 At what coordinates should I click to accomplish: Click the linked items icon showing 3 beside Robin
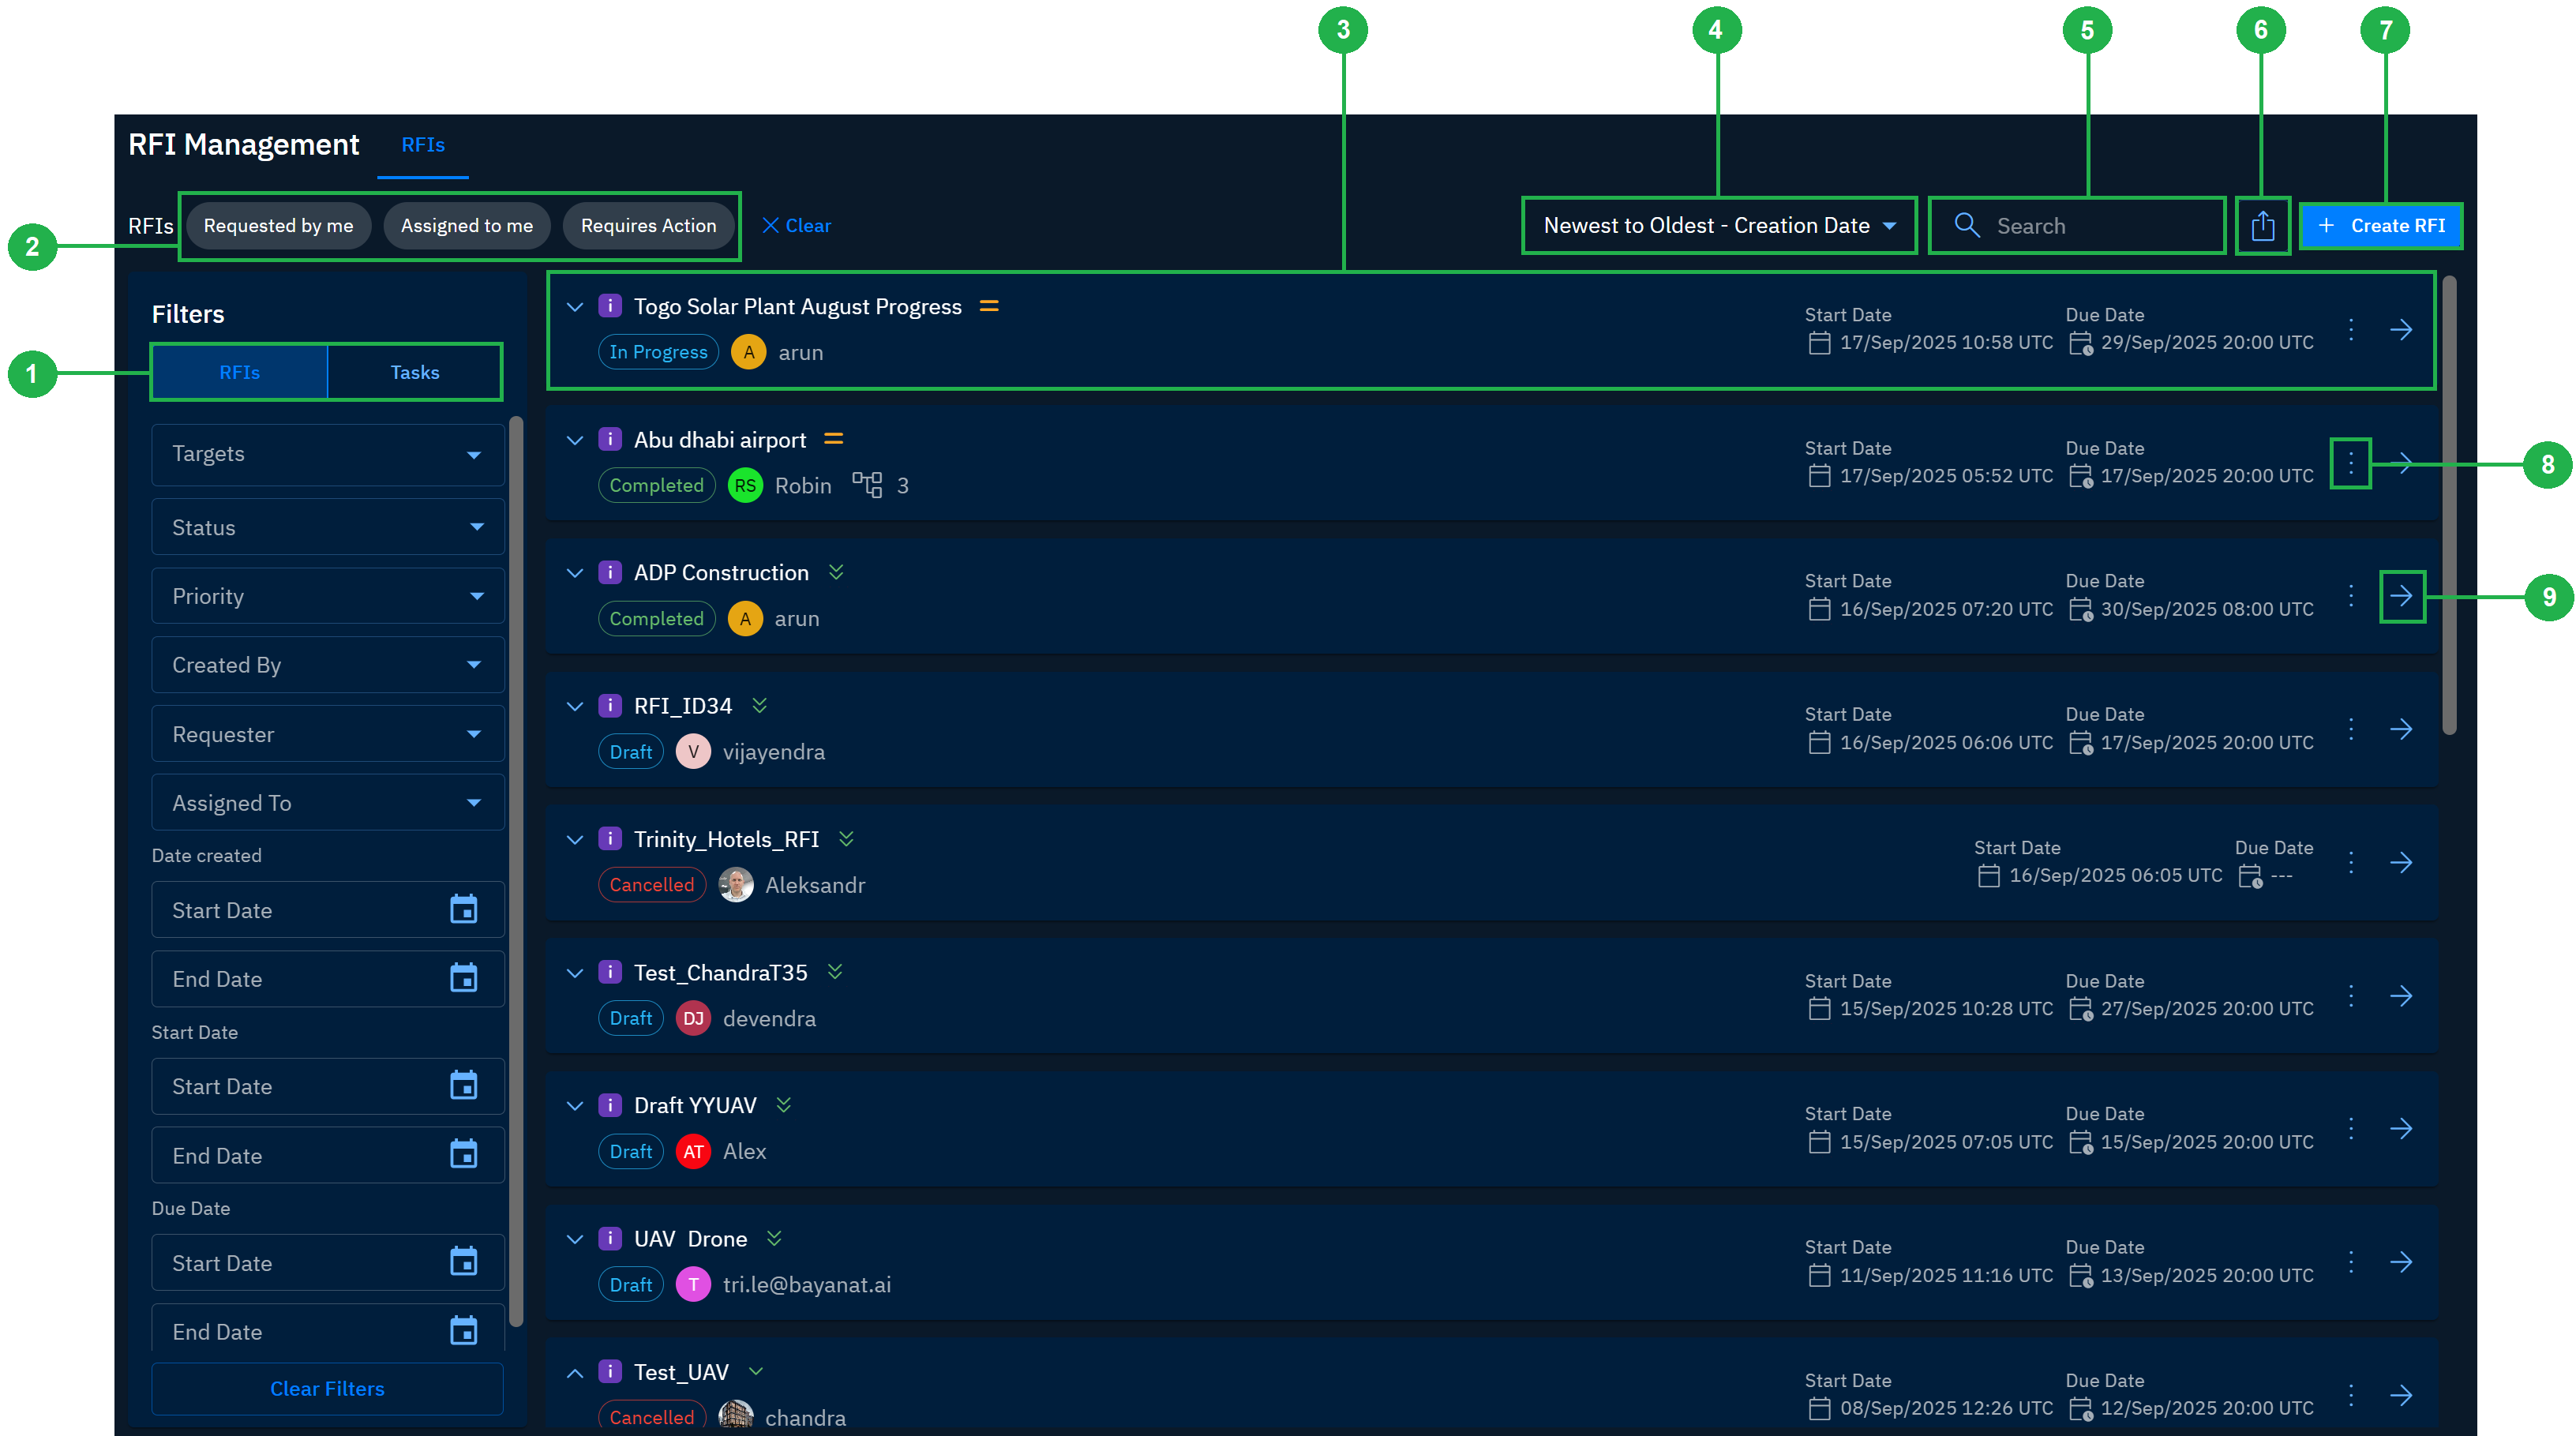click(x=868, y=485)
